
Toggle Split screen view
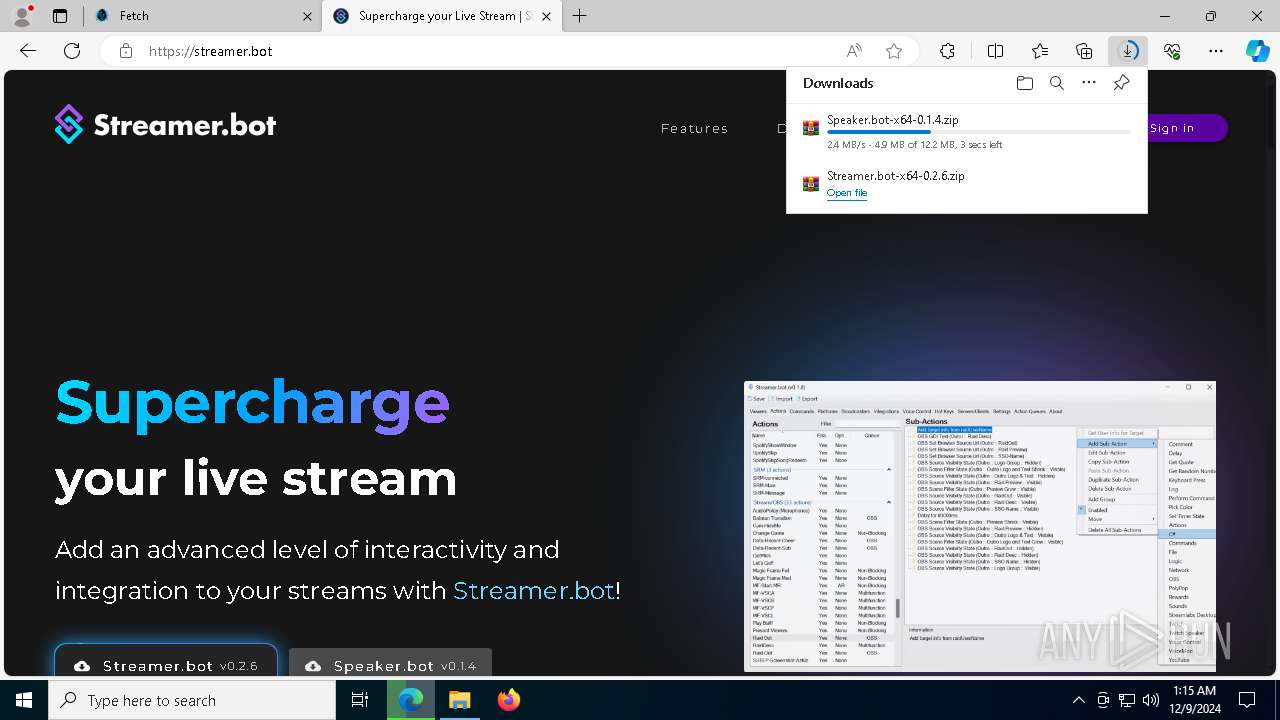[x=996, y=51]
